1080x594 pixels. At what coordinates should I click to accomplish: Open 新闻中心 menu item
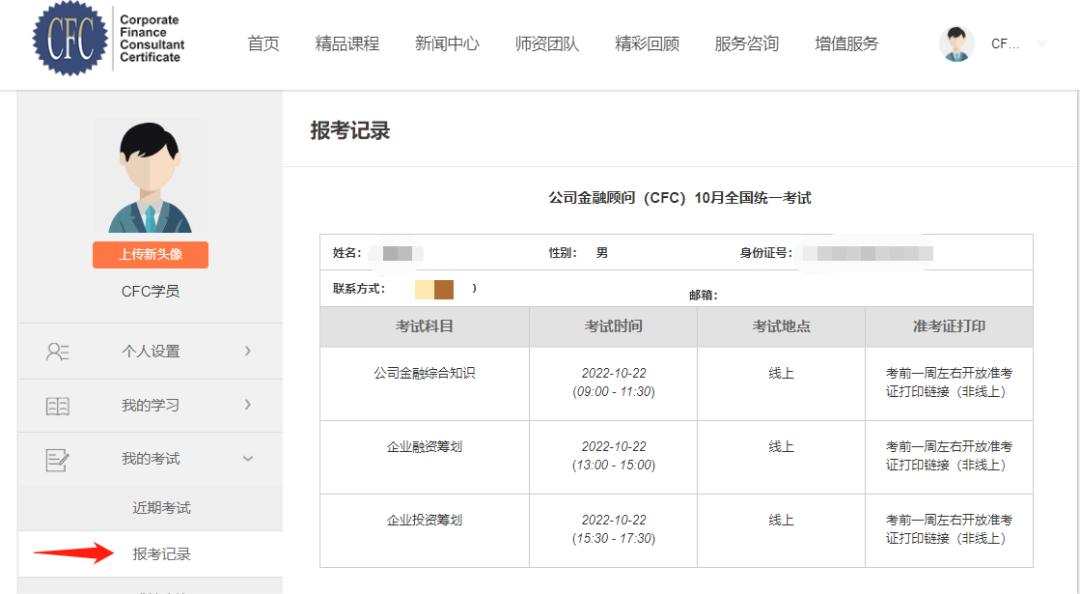(x=447, y=43)
